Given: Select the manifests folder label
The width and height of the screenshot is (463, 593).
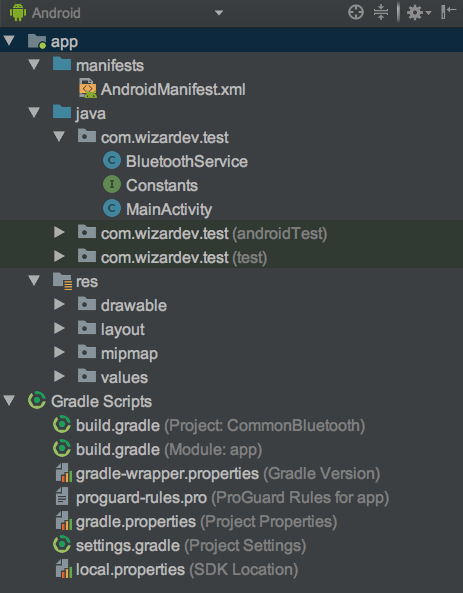Looking at the screenshot, I should tap(110, 65).
